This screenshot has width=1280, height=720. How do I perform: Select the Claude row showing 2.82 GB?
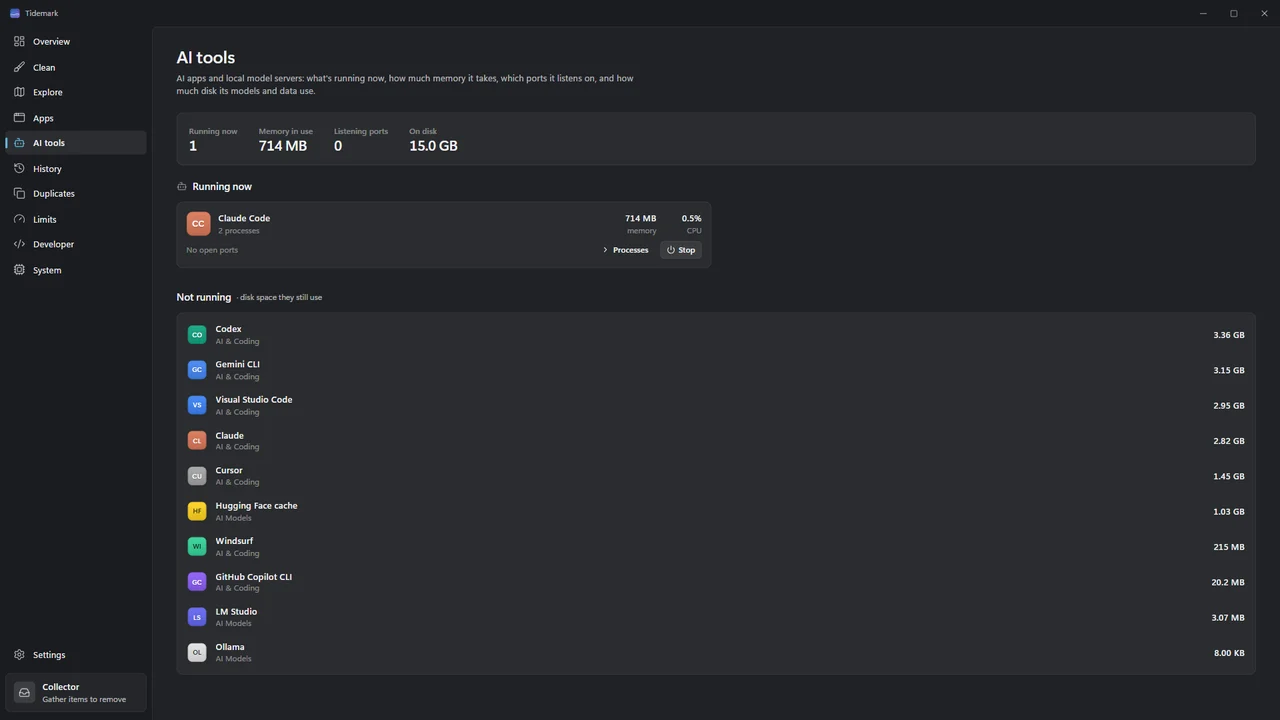click(716, 441)
